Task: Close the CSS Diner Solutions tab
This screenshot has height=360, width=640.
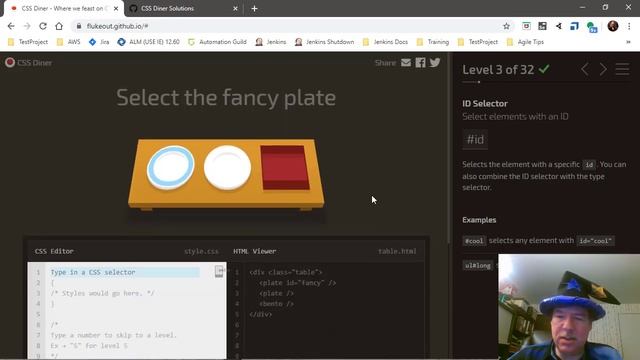Action: pos(235,9)
